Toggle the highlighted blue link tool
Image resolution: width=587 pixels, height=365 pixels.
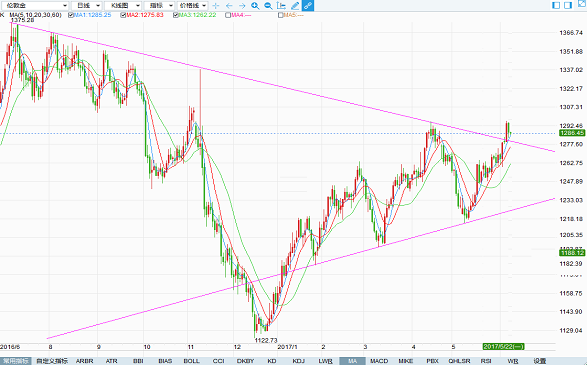tap(308, 6)
